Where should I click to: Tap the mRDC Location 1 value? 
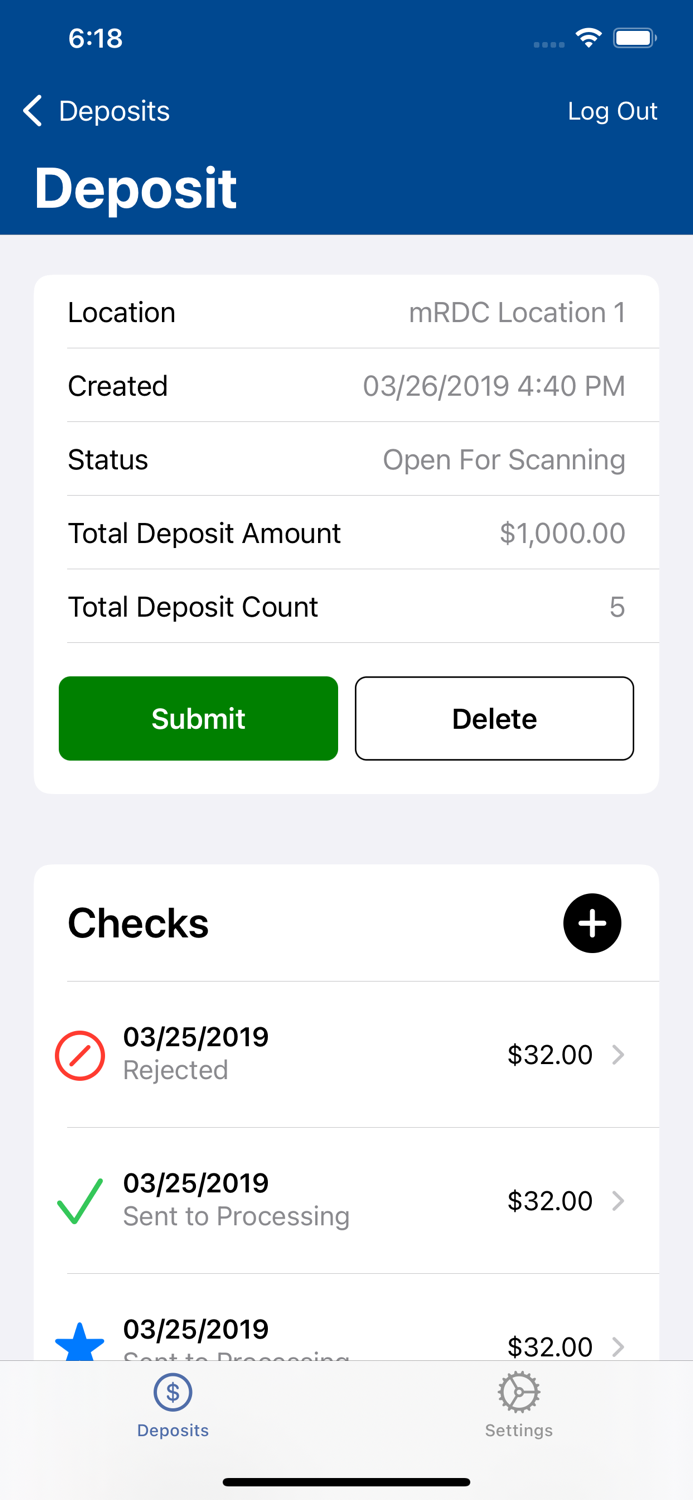point(518,312)
